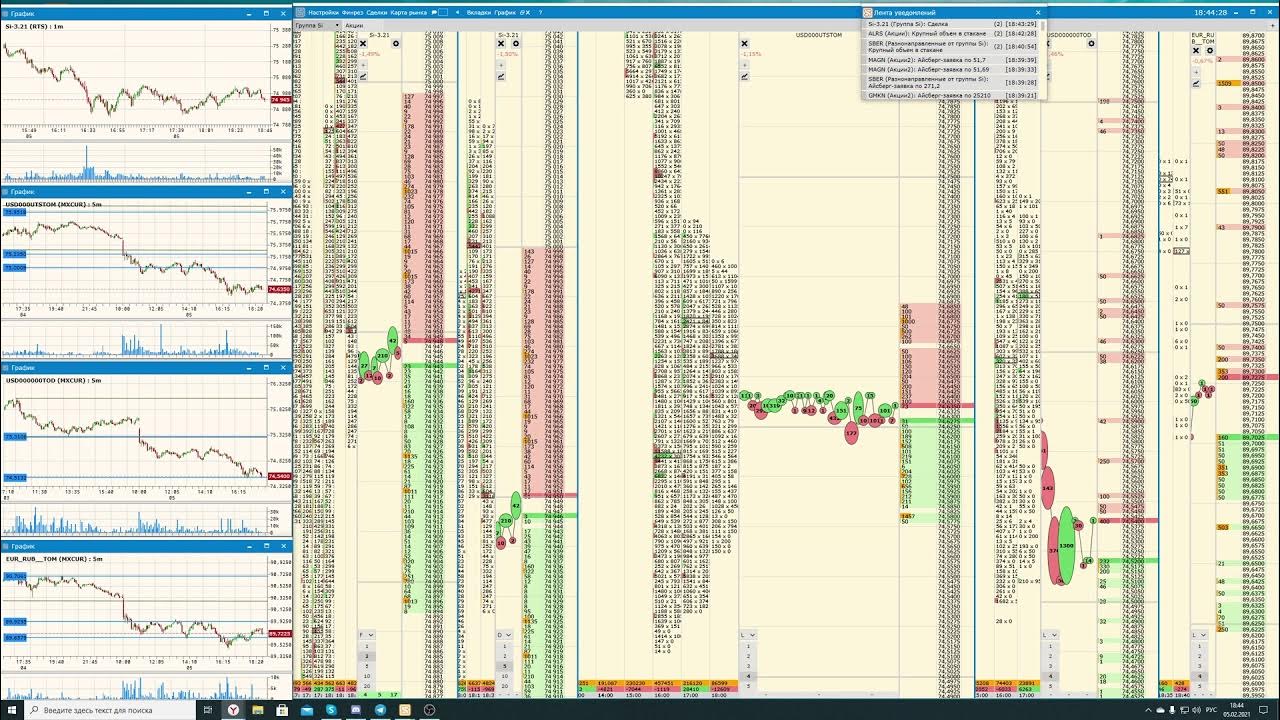Open Skype from the taskbar
The height and width of the screenshot is (720, 1280).
[332, 710]
